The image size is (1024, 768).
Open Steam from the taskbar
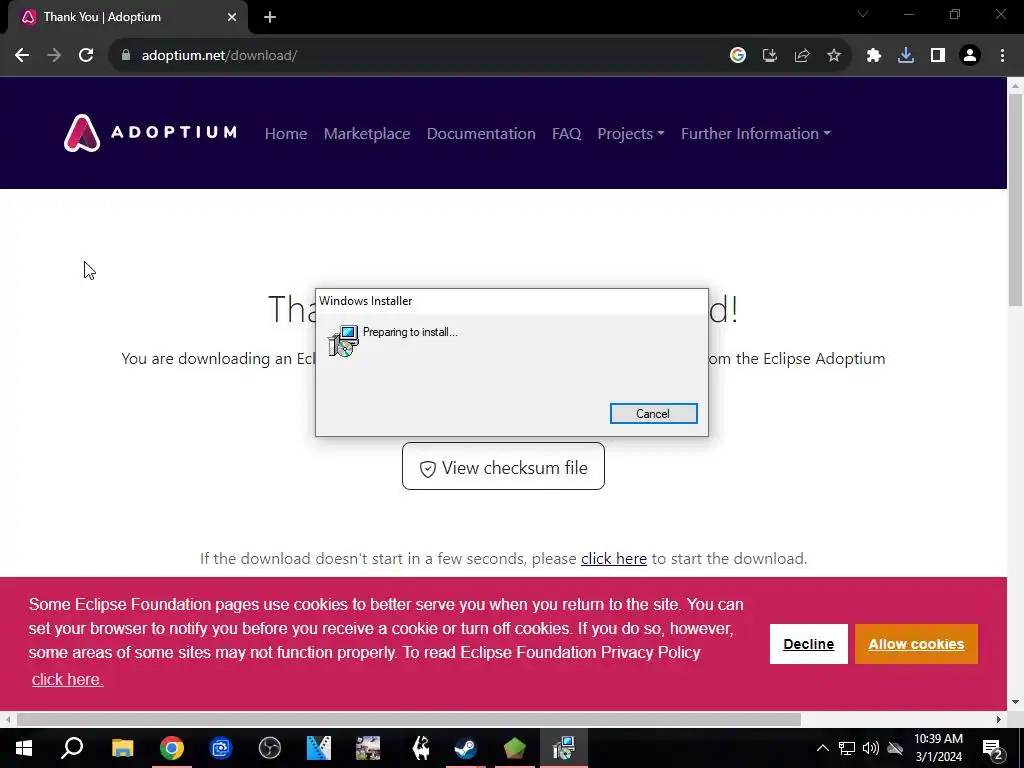pyautogui.click(x=466, y=748)
